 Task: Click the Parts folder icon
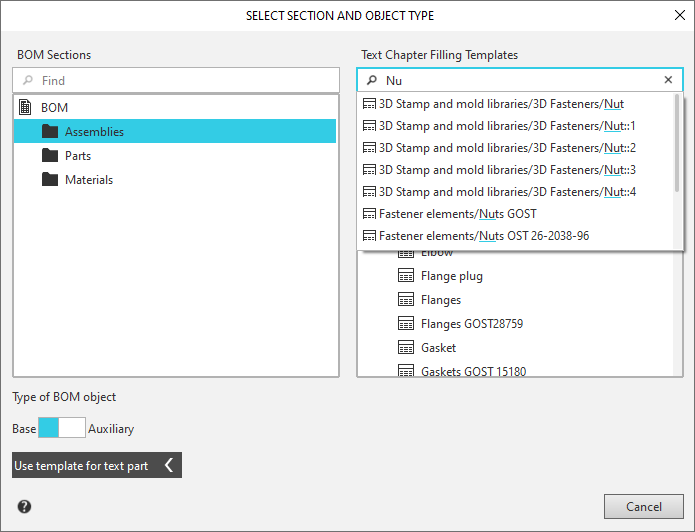point(50,156)
